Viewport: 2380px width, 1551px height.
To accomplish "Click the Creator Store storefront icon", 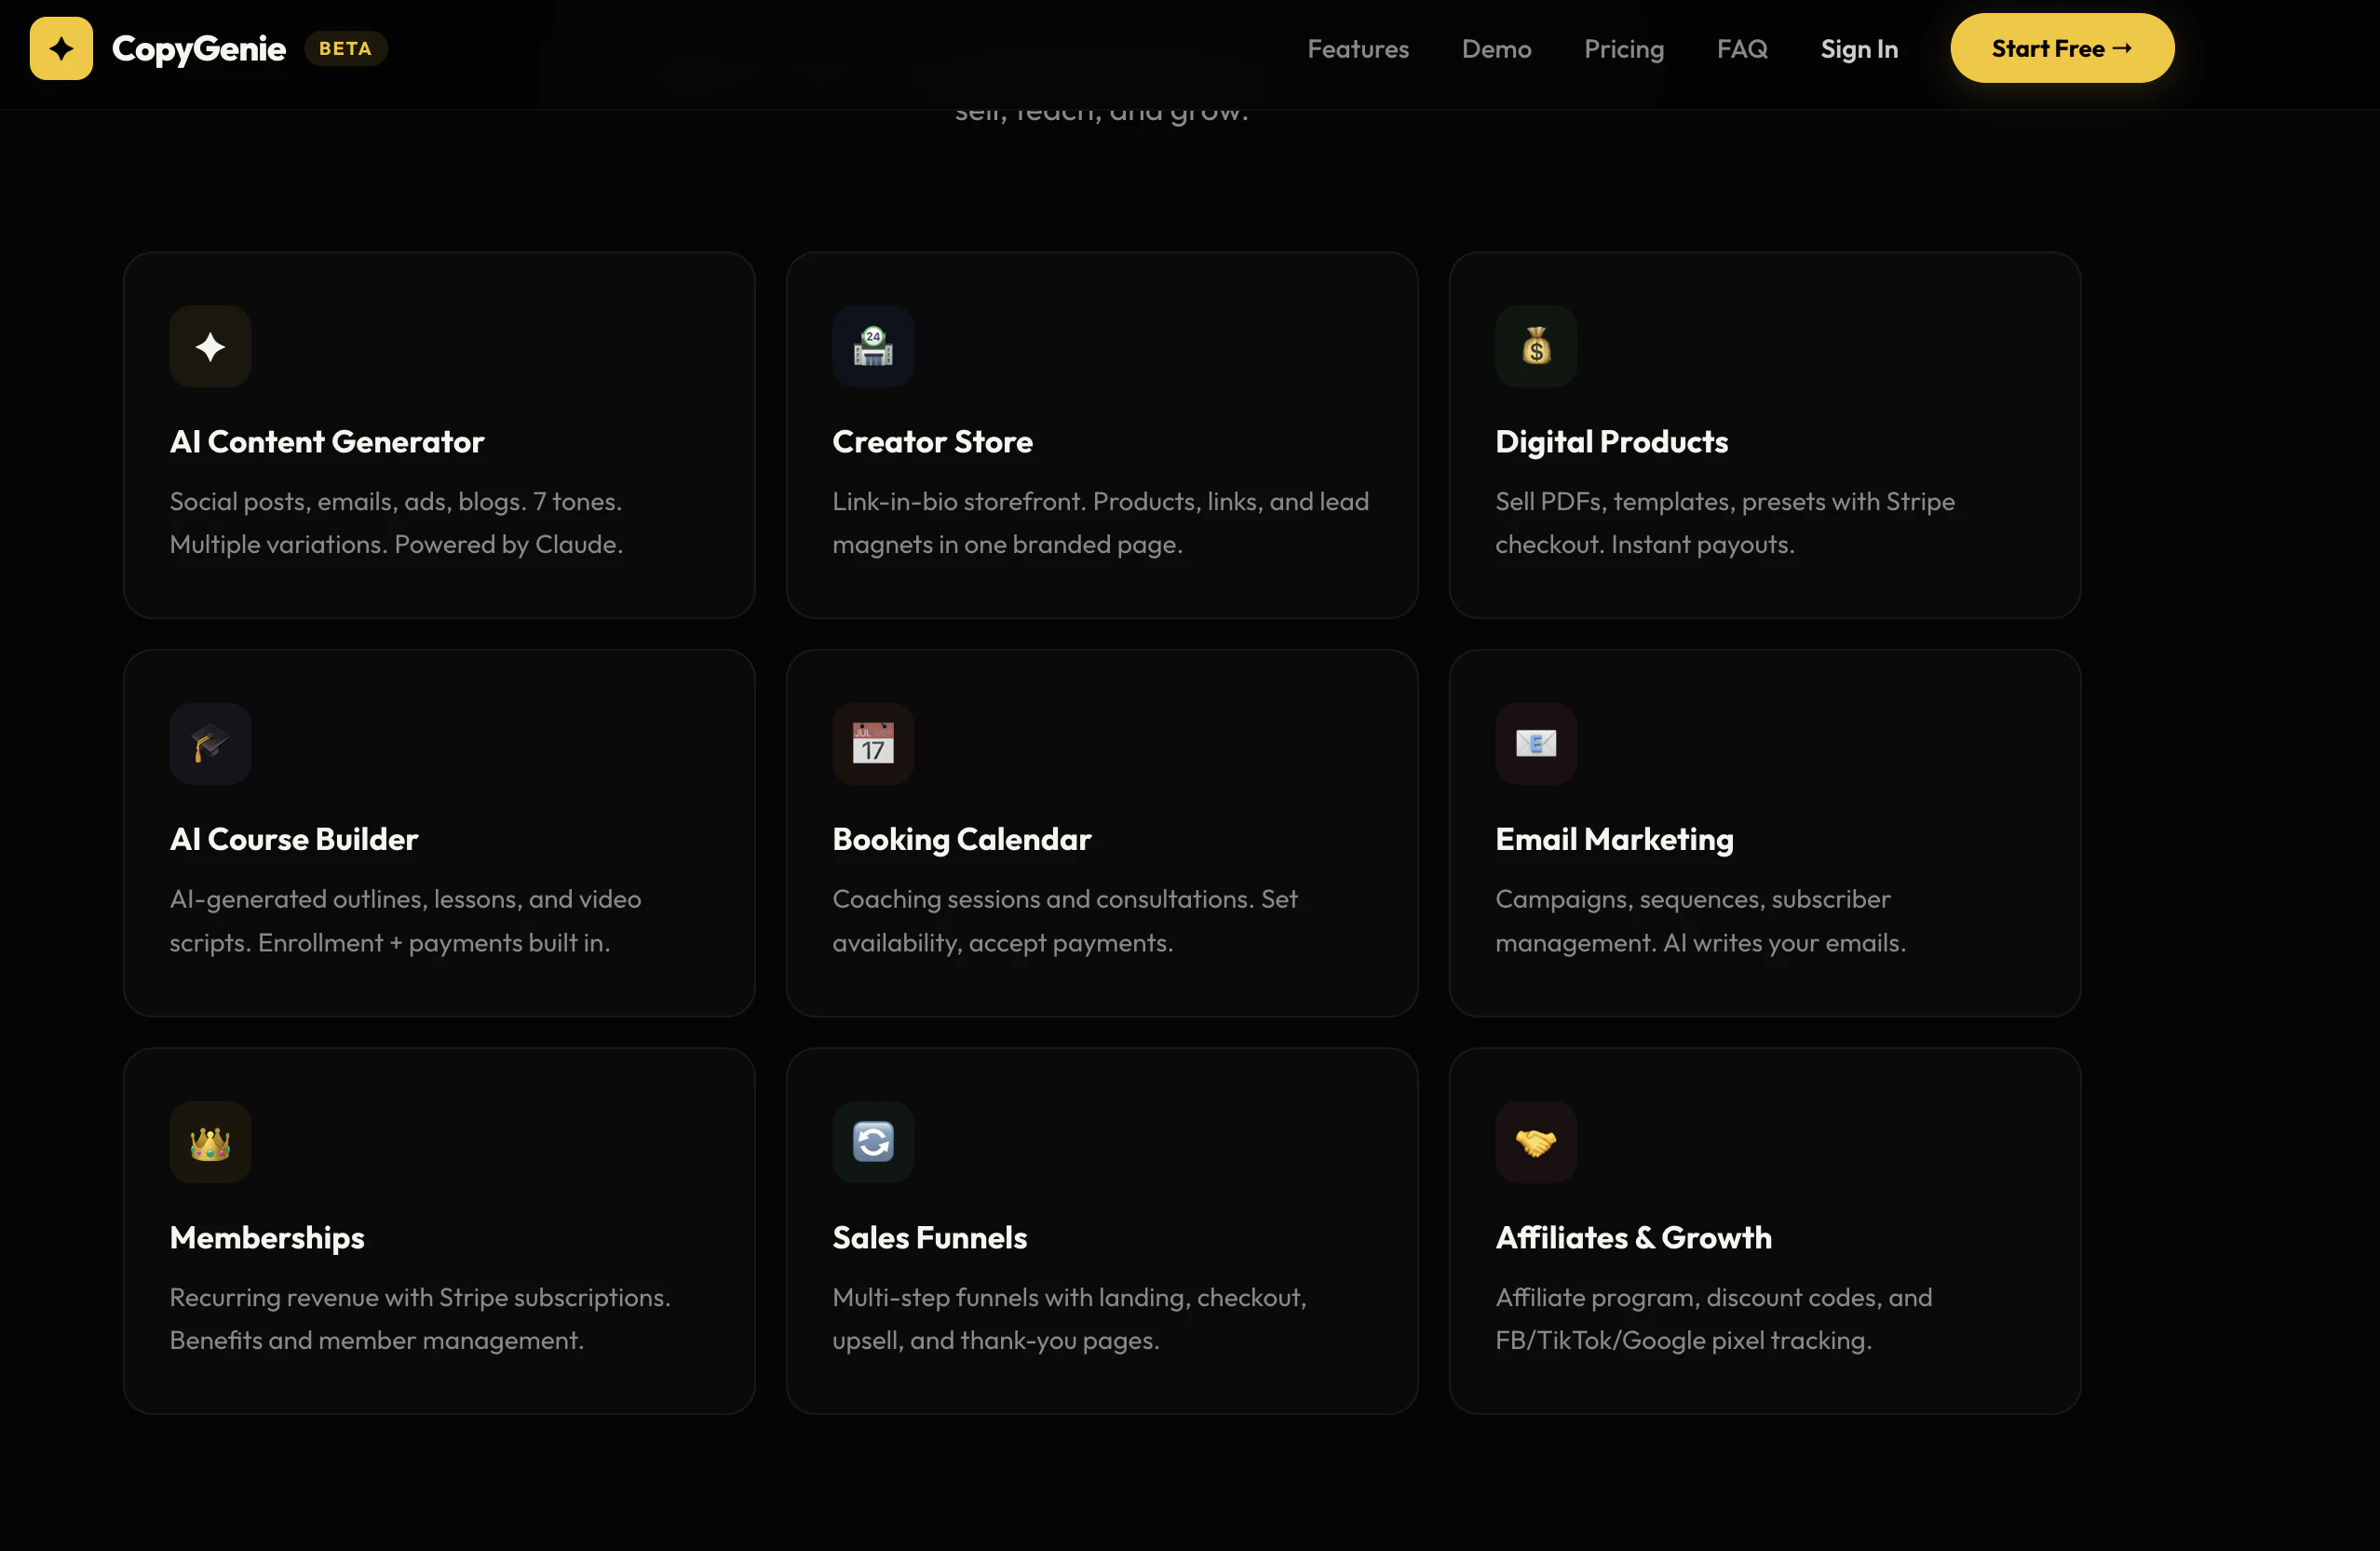I will [873, 346].
